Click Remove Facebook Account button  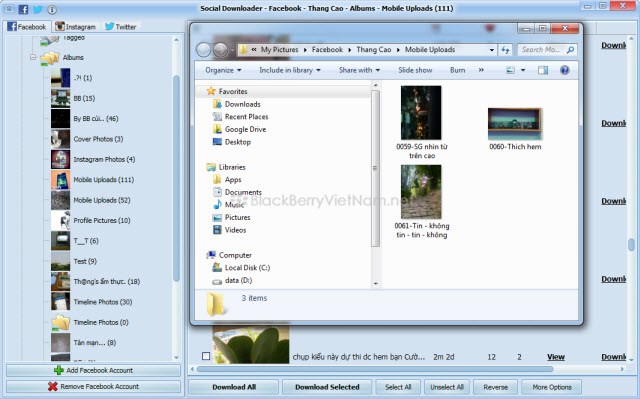tap(93, 386)
